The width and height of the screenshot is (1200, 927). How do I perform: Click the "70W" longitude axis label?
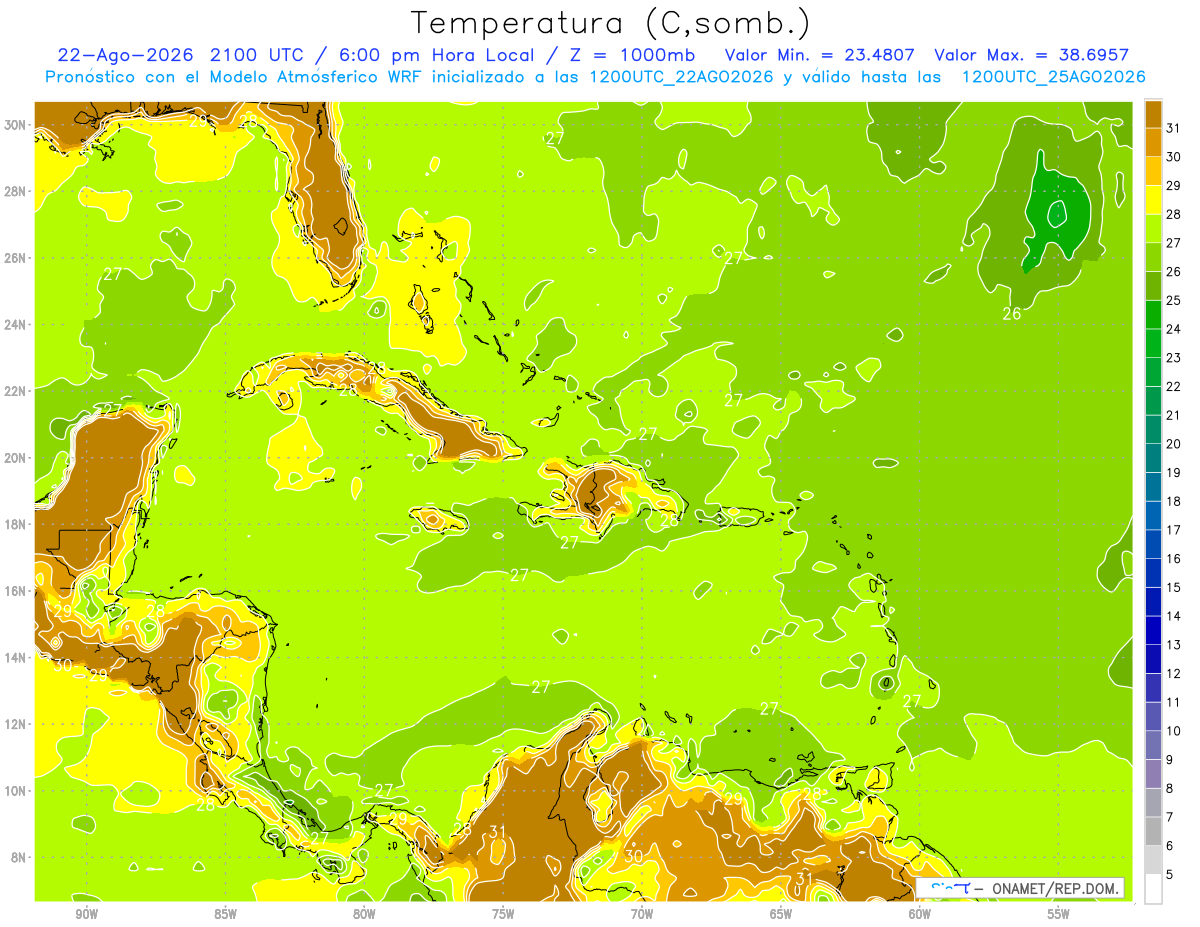[642, 914]
